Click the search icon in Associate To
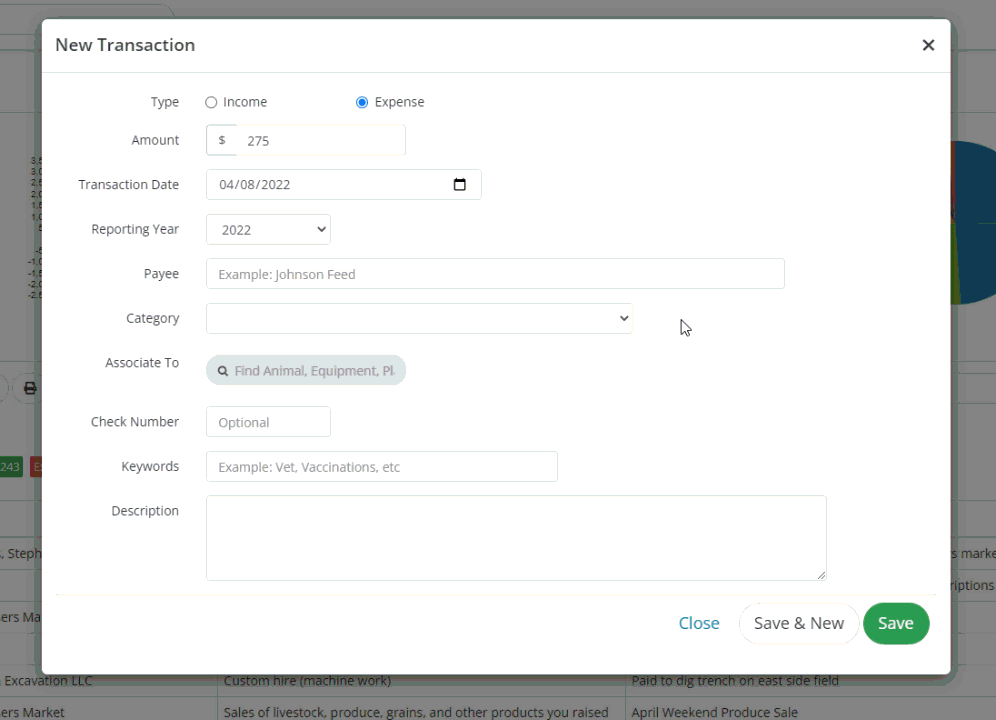The height and width of the screenshot is (720, 996). click(223, 371)
